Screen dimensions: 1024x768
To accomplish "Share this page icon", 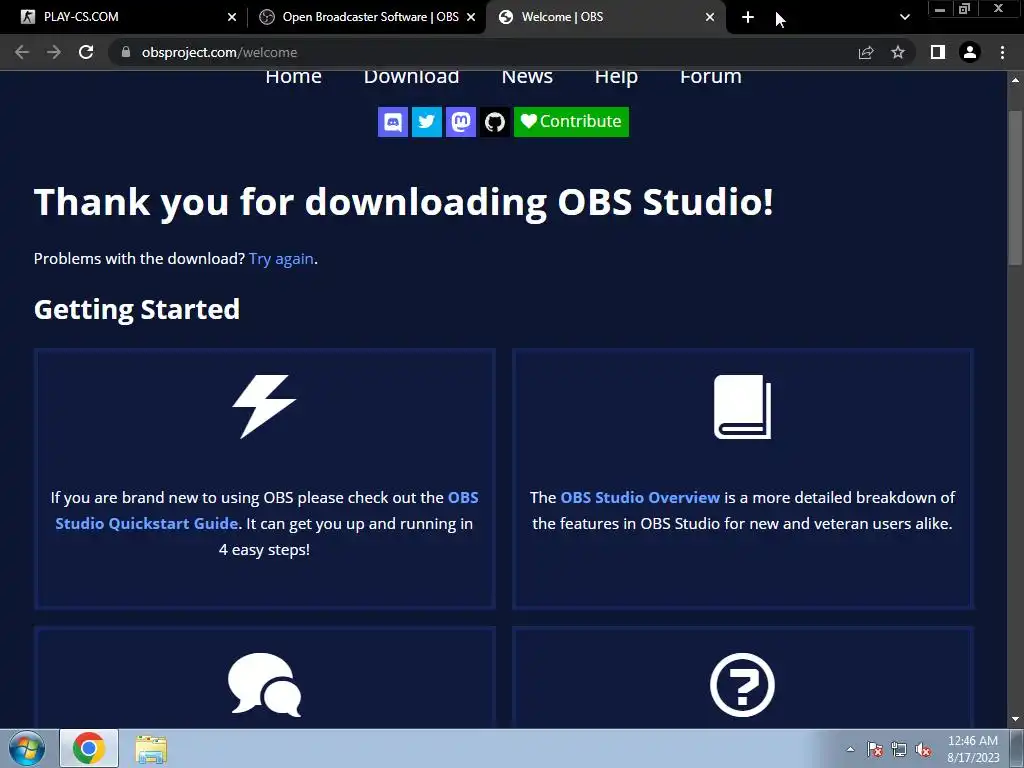I will coord(866,52).
